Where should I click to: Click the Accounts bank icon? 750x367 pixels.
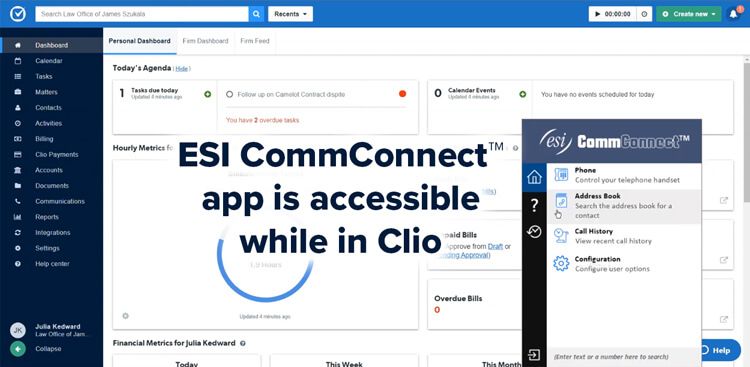tap(18, 170)
